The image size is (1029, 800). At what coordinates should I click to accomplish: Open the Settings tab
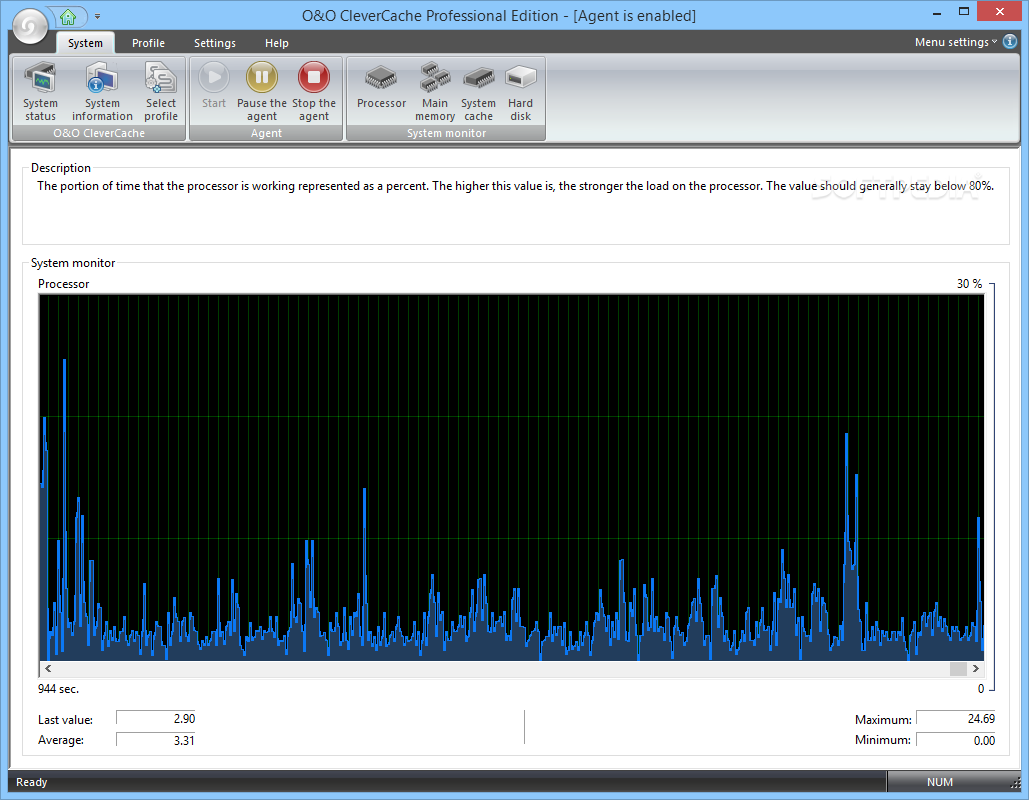point(215,43)
